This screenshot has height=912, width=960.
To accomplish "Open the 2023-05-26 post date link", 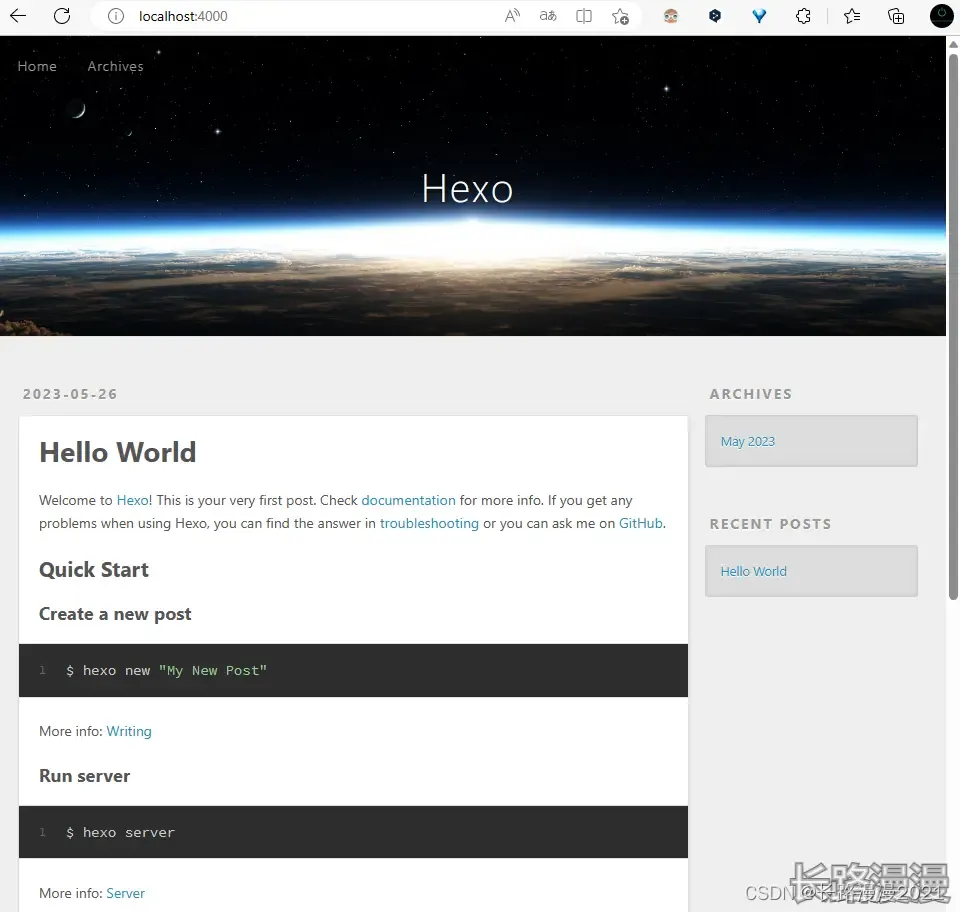I will [x=70, y=394].
